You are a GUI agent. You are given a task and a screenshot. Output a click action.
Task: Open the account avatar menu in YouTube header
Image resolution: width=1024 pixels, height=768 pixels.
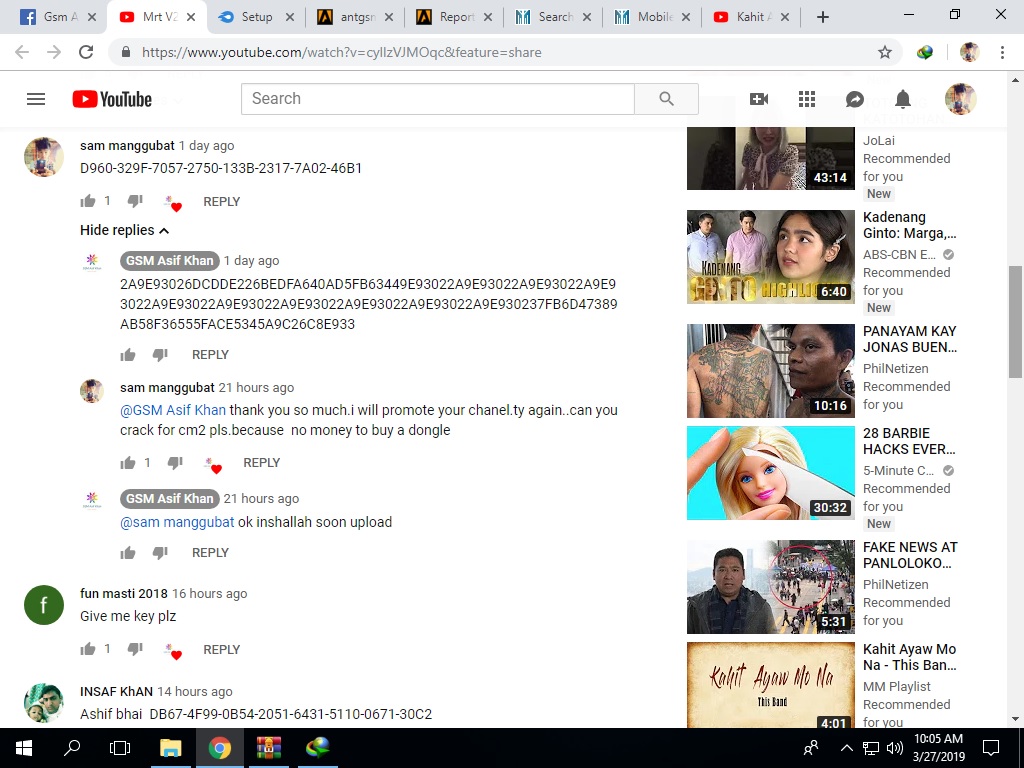pos(960,99)
